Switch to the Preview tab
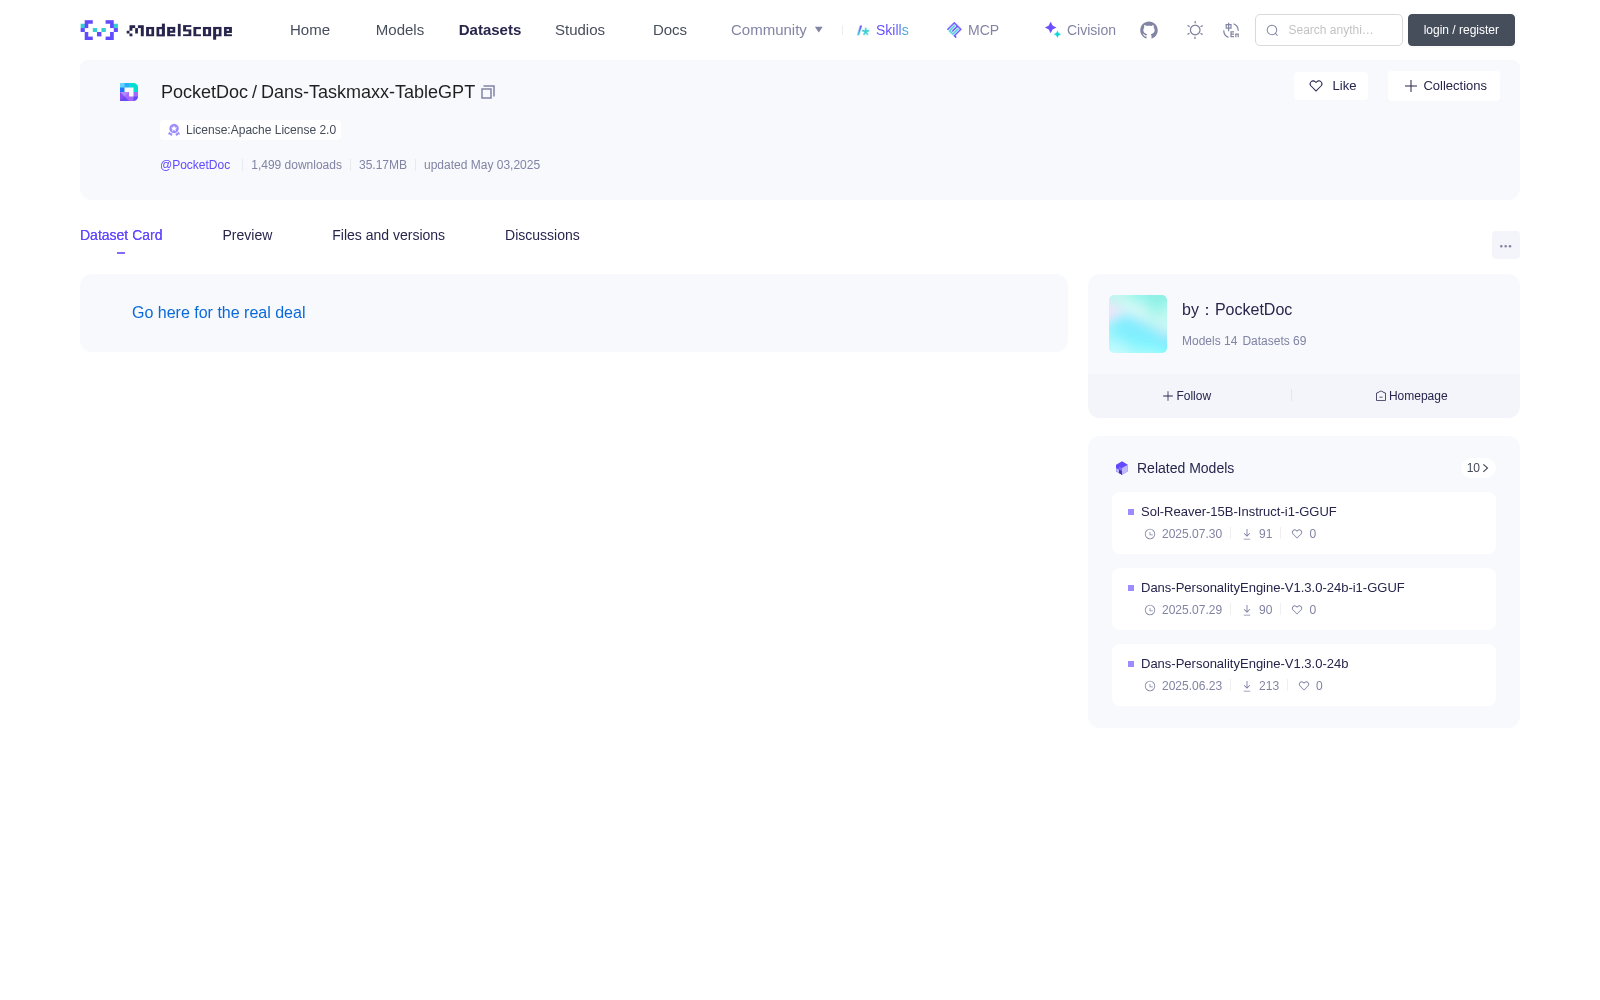Image resolution: width=1600 pixels, height=1000 pixels. pyautogui.click(x=247, y=235)
